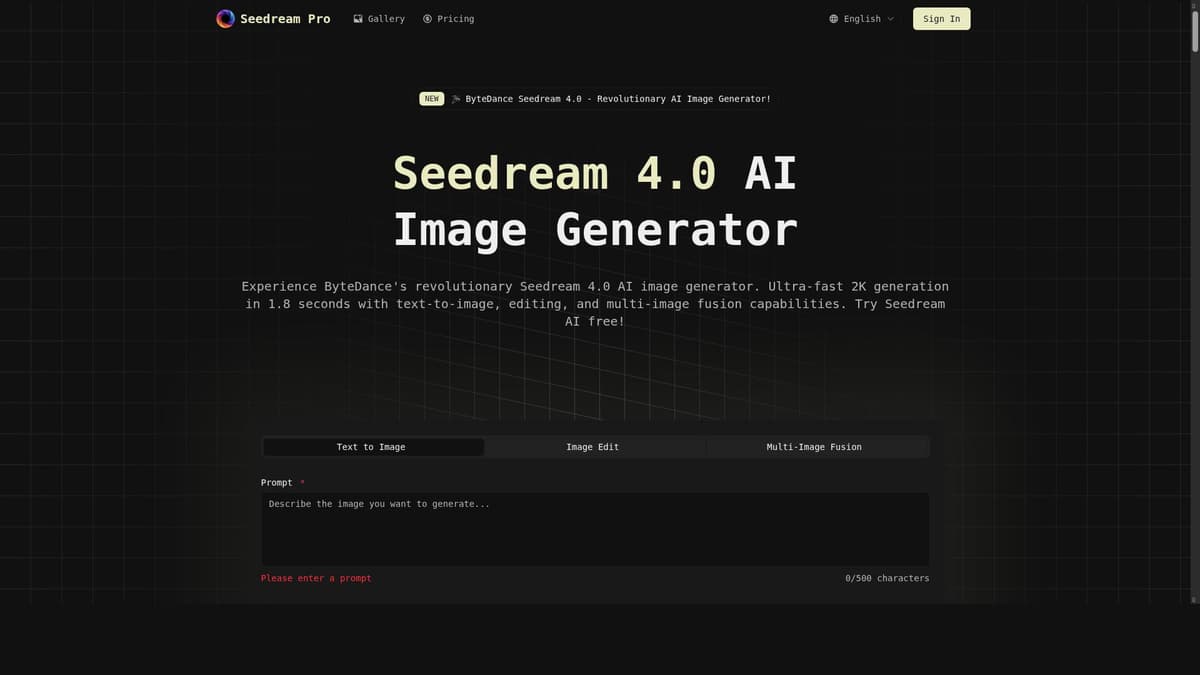This screenshot has width=1200, height=675.
Task: Open Gallery from the navigation bar
Action: point(386,18)
